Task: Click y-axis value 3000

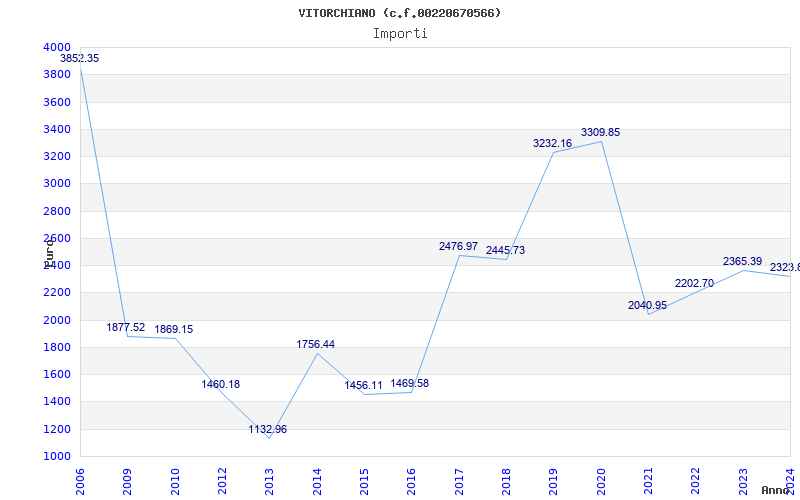Action: 57,184
